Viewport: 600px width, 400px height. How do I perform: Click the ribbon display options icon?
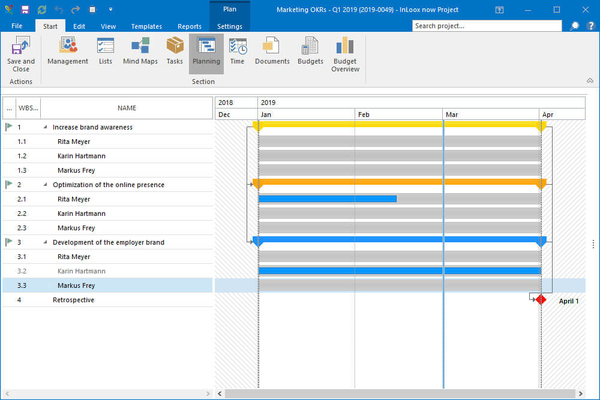[x=499, y=10]
